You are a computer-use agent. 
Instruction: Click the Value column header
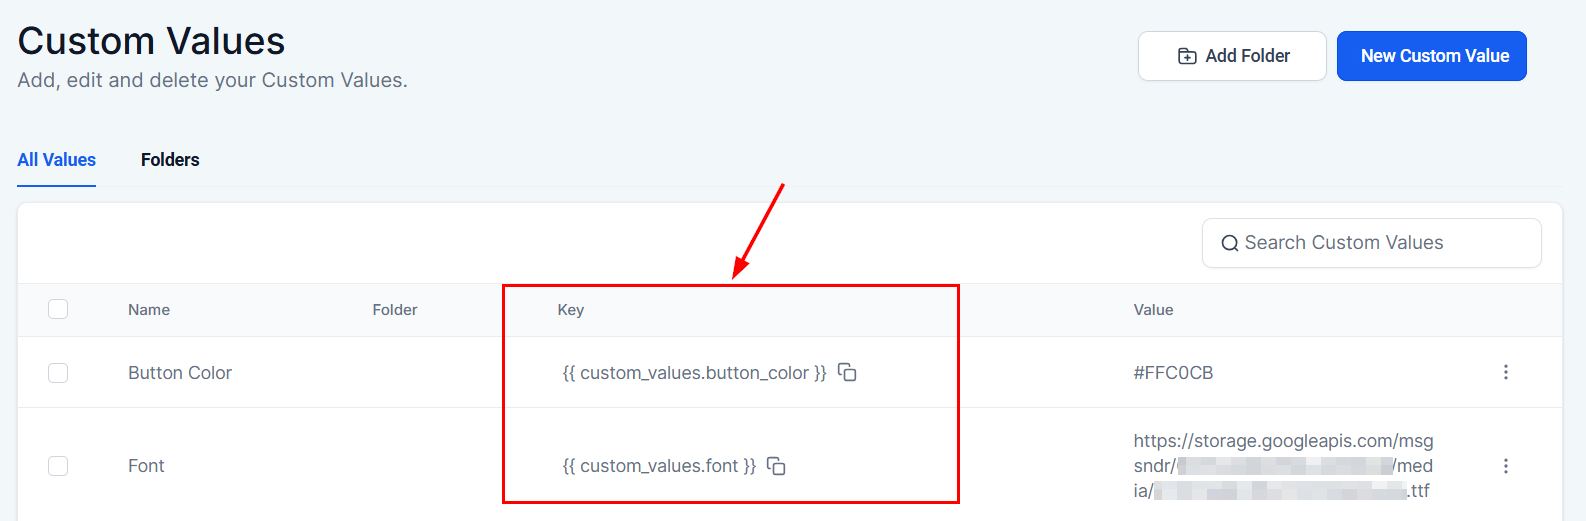(x=1153, y=310)
